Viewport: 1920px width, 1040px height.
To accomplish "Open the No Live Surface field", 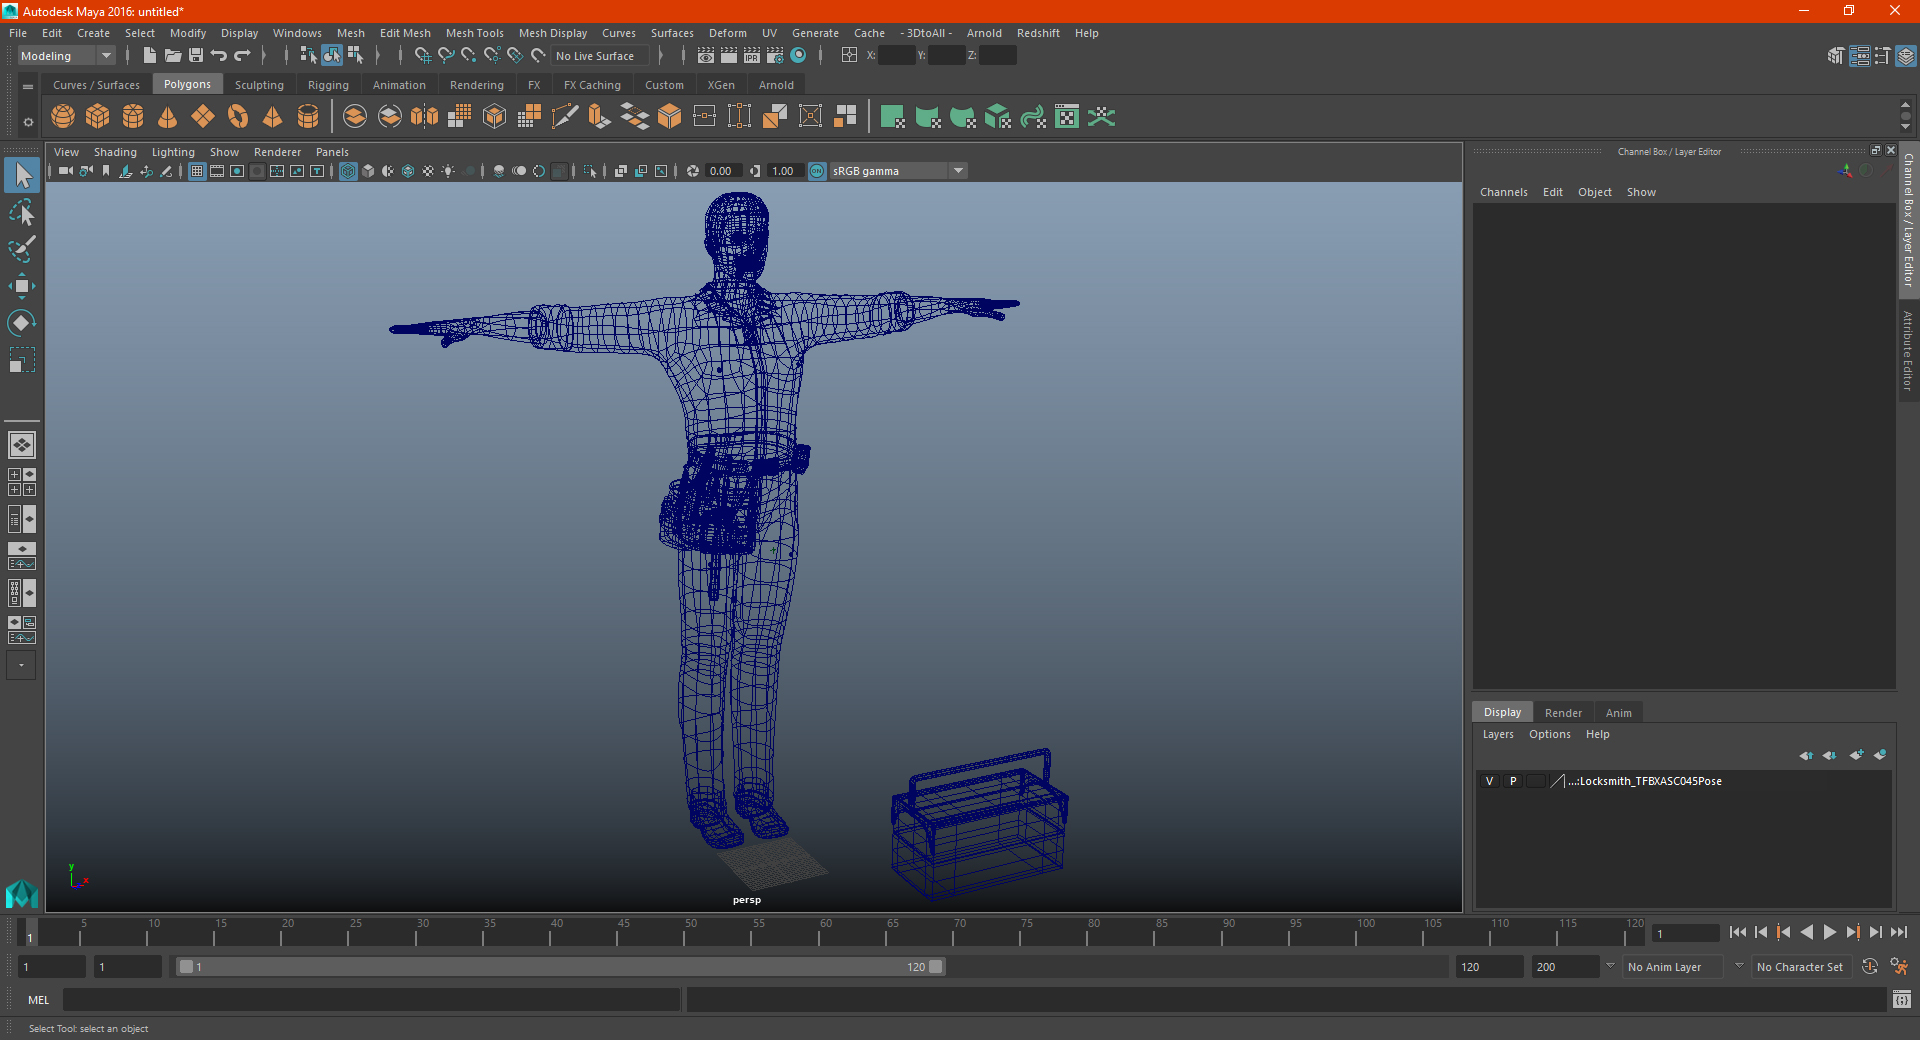I will 601,56.
